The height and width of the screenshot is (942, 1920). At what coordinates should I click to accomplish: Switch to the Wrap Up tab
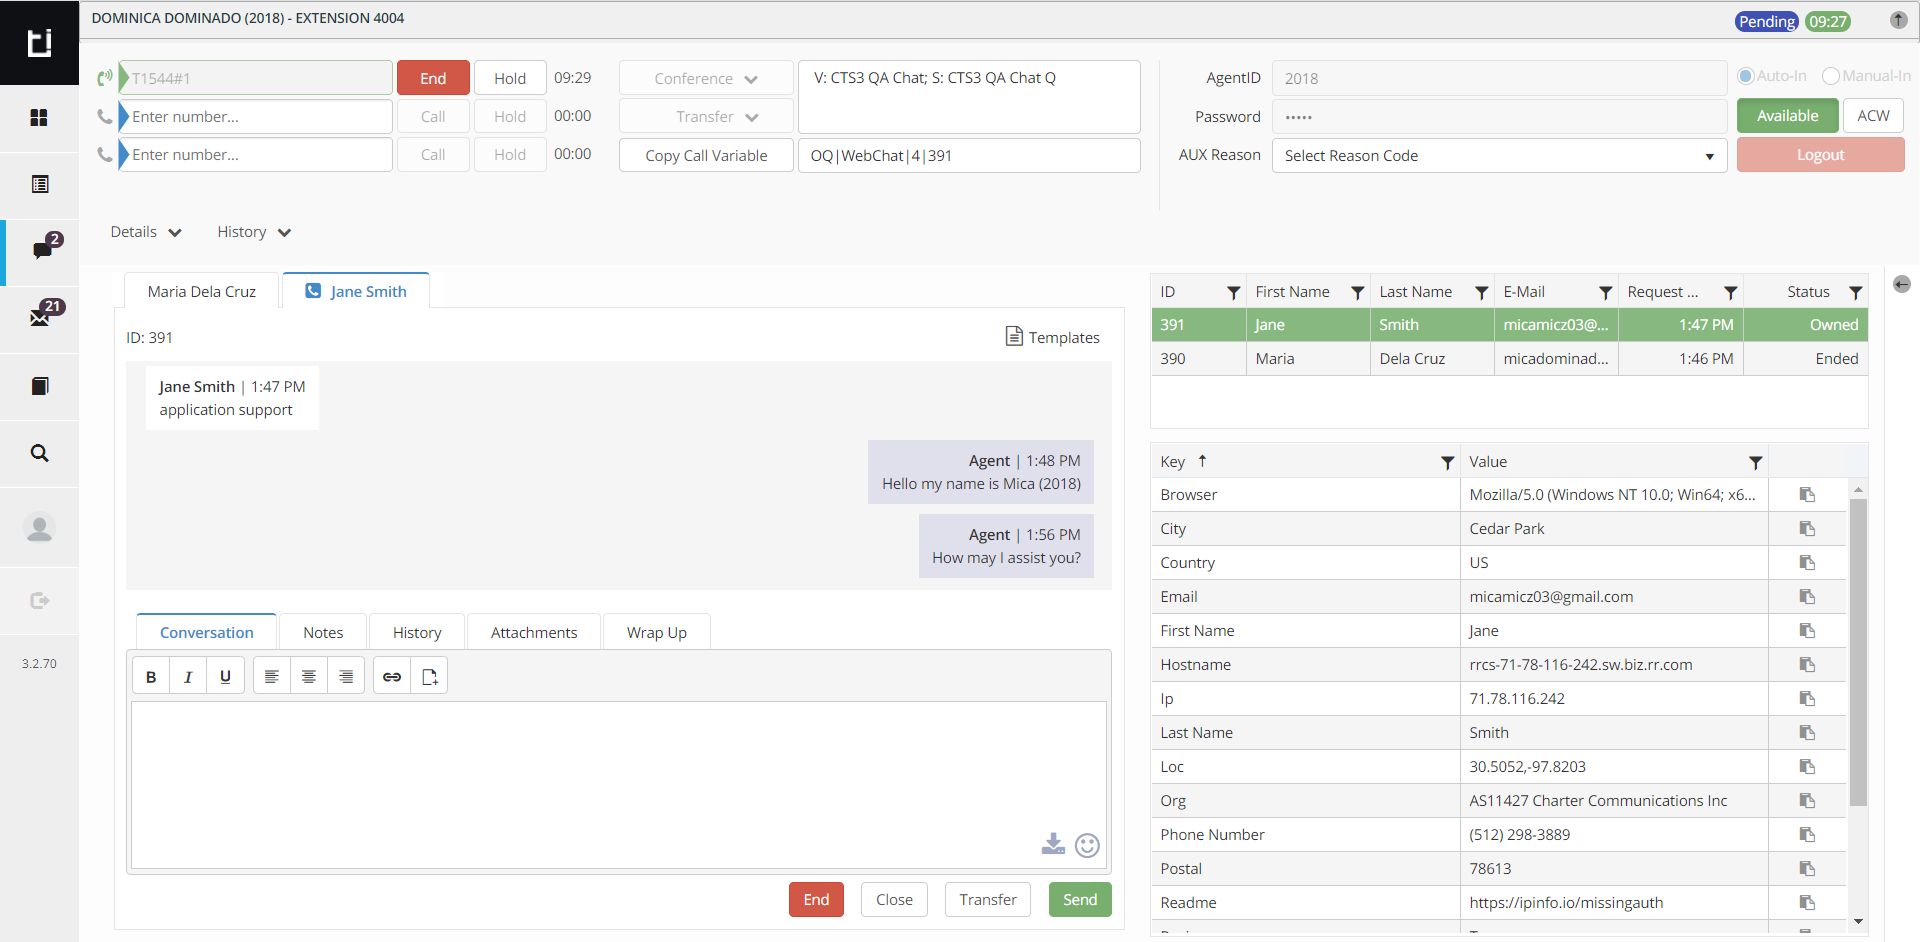656,633
